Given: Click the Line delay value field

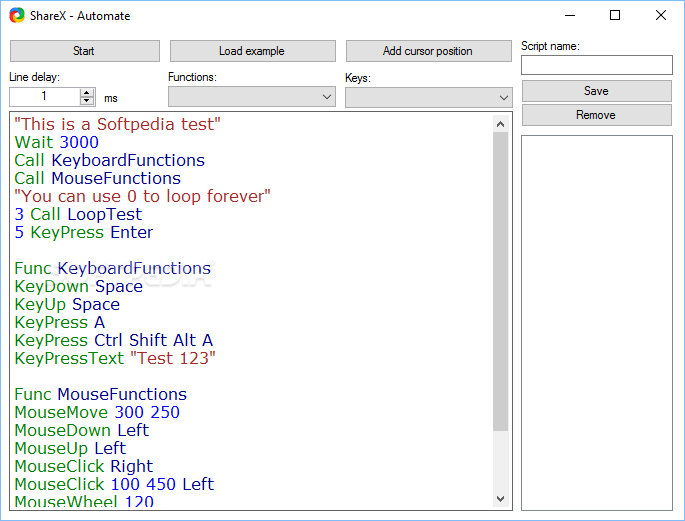Looking at the screenshot, I should 45,97.
